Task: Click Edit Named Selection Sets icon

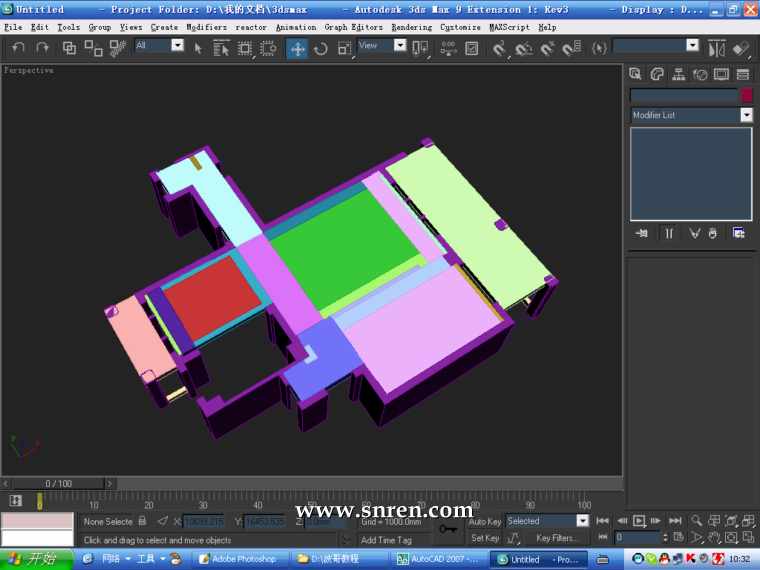Action: [x=600, y=48]
